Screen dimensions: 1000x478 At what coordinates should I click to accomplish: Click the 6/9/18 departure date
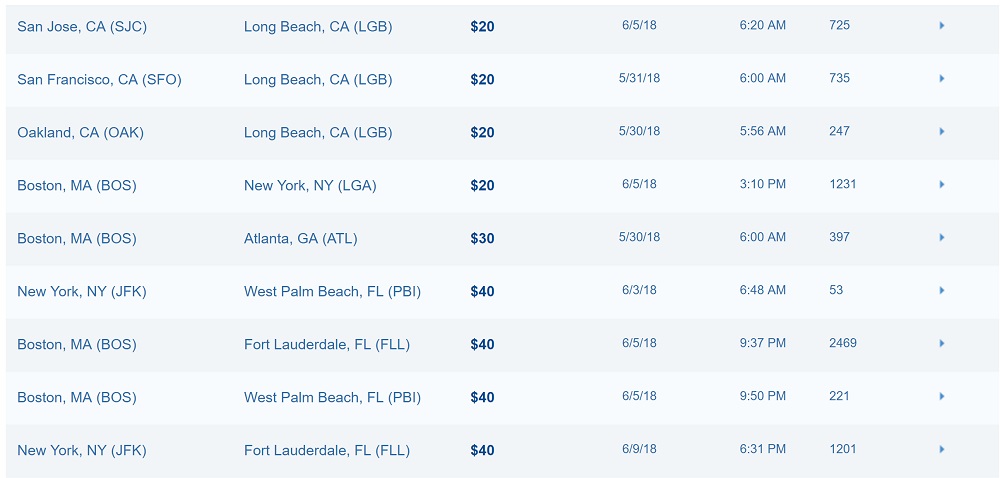tap(639, 450)
